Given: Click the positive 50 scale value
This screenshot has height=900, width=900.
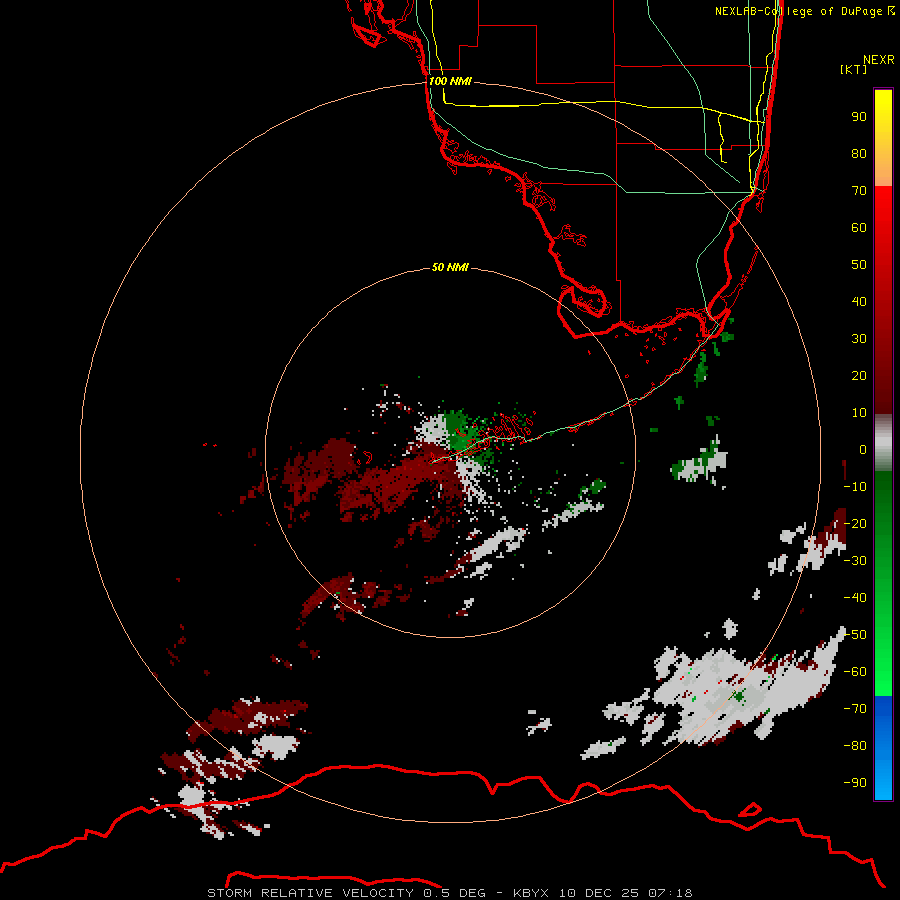Looking at the screenshot, I should [859, 265].
